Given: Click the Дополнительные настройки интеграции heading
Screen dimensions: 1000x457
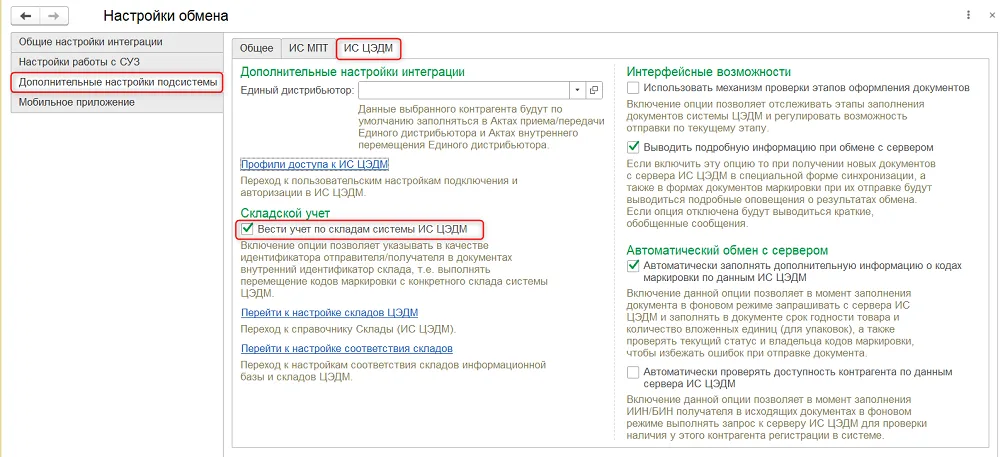Looking at the screenshot, I should (352, 71).
